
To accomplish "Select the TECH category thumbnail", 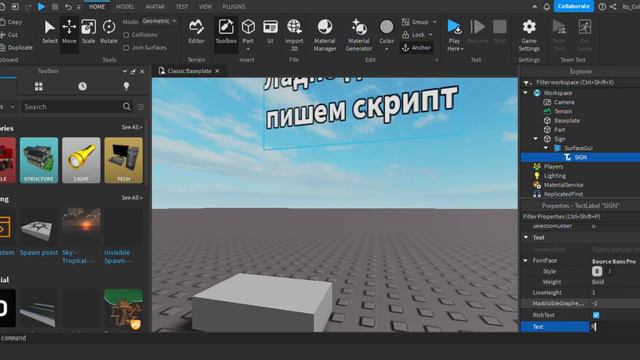I will click(x=123, y=160).
